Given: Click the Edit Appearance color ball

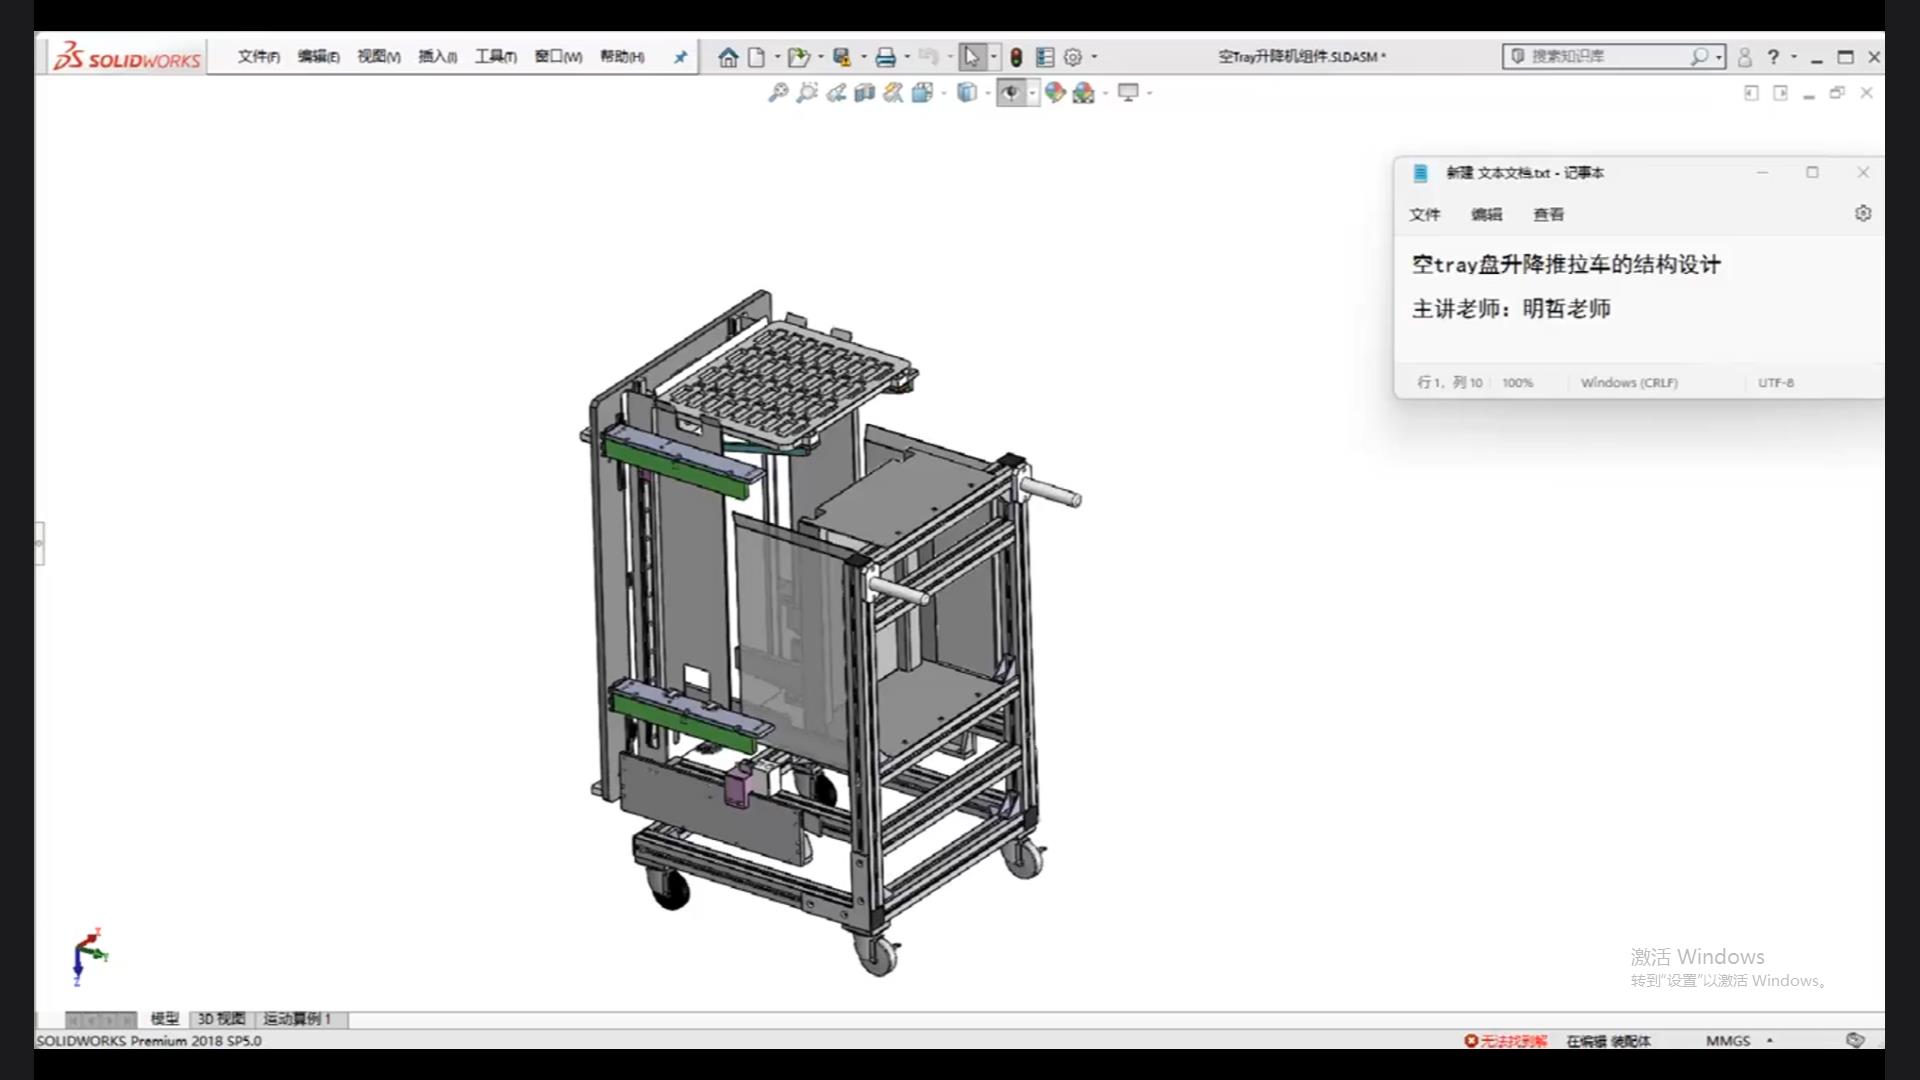Looking at the screenshot, I should tap(1055, 93).
